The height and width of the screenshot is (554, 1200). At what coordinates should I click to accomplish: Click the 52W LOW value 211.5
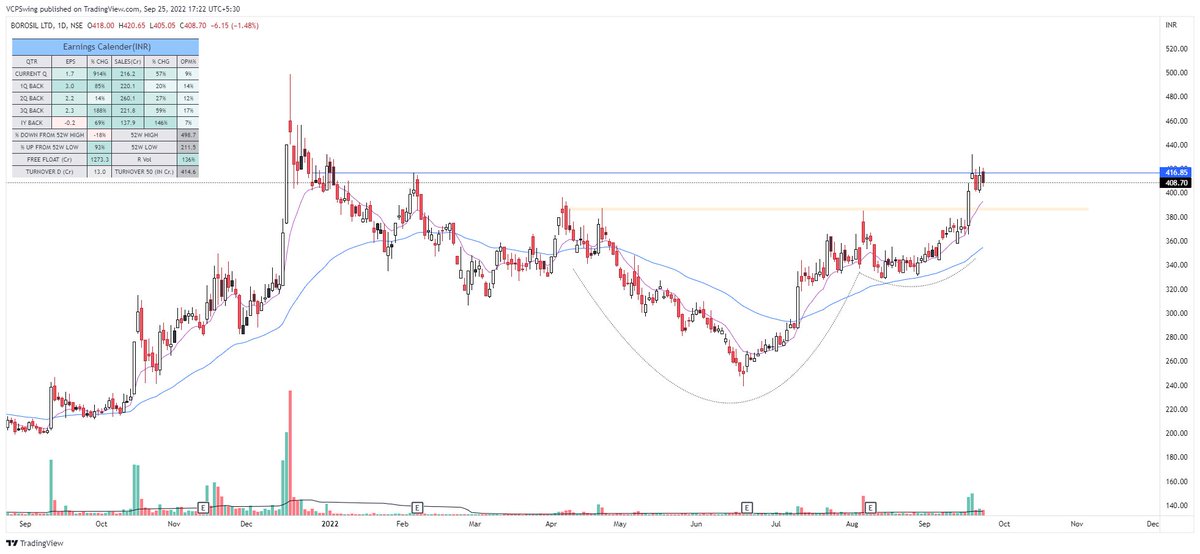188,146
